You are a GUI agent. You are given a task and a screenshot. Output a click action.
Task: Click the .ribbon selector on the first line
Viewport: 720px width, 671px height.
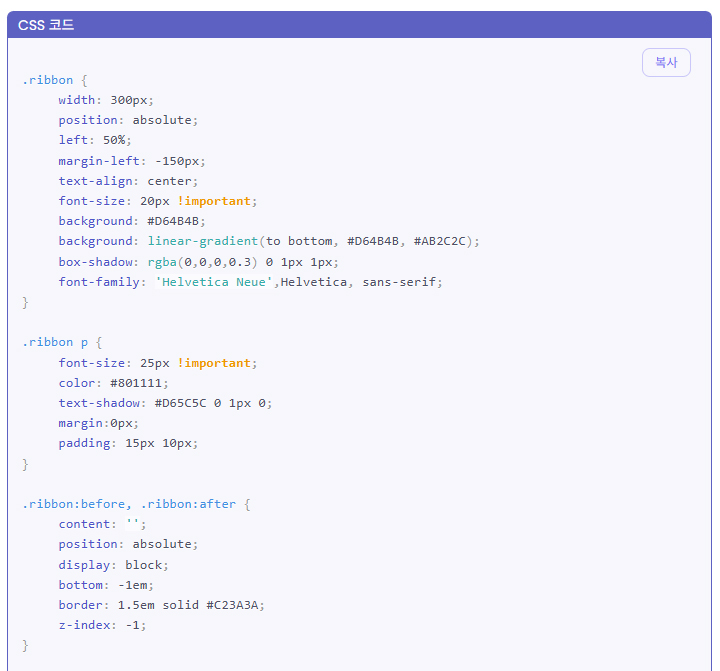coord(47,80)
